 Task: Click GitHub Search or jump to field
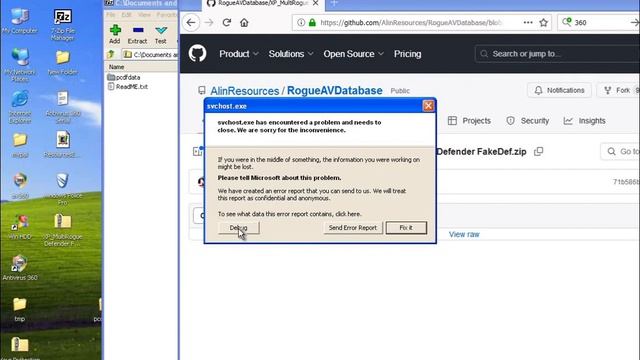[557, 54]
